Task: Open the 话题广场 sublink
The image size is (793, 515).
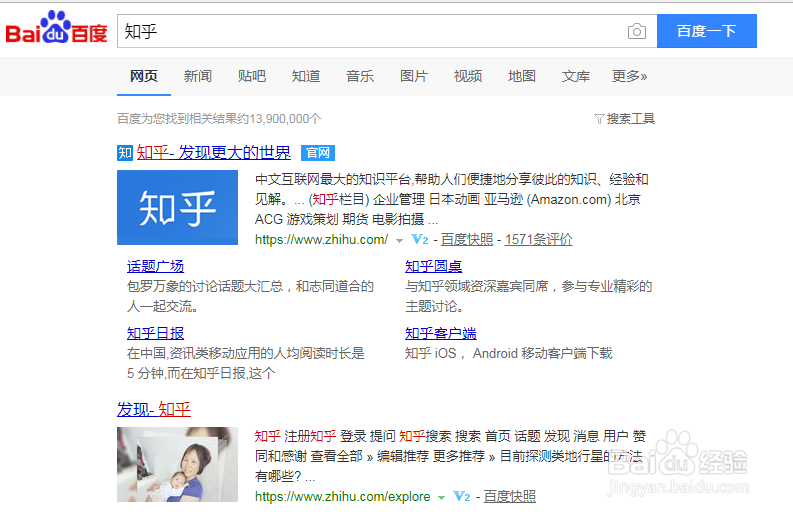Action: 155,267
